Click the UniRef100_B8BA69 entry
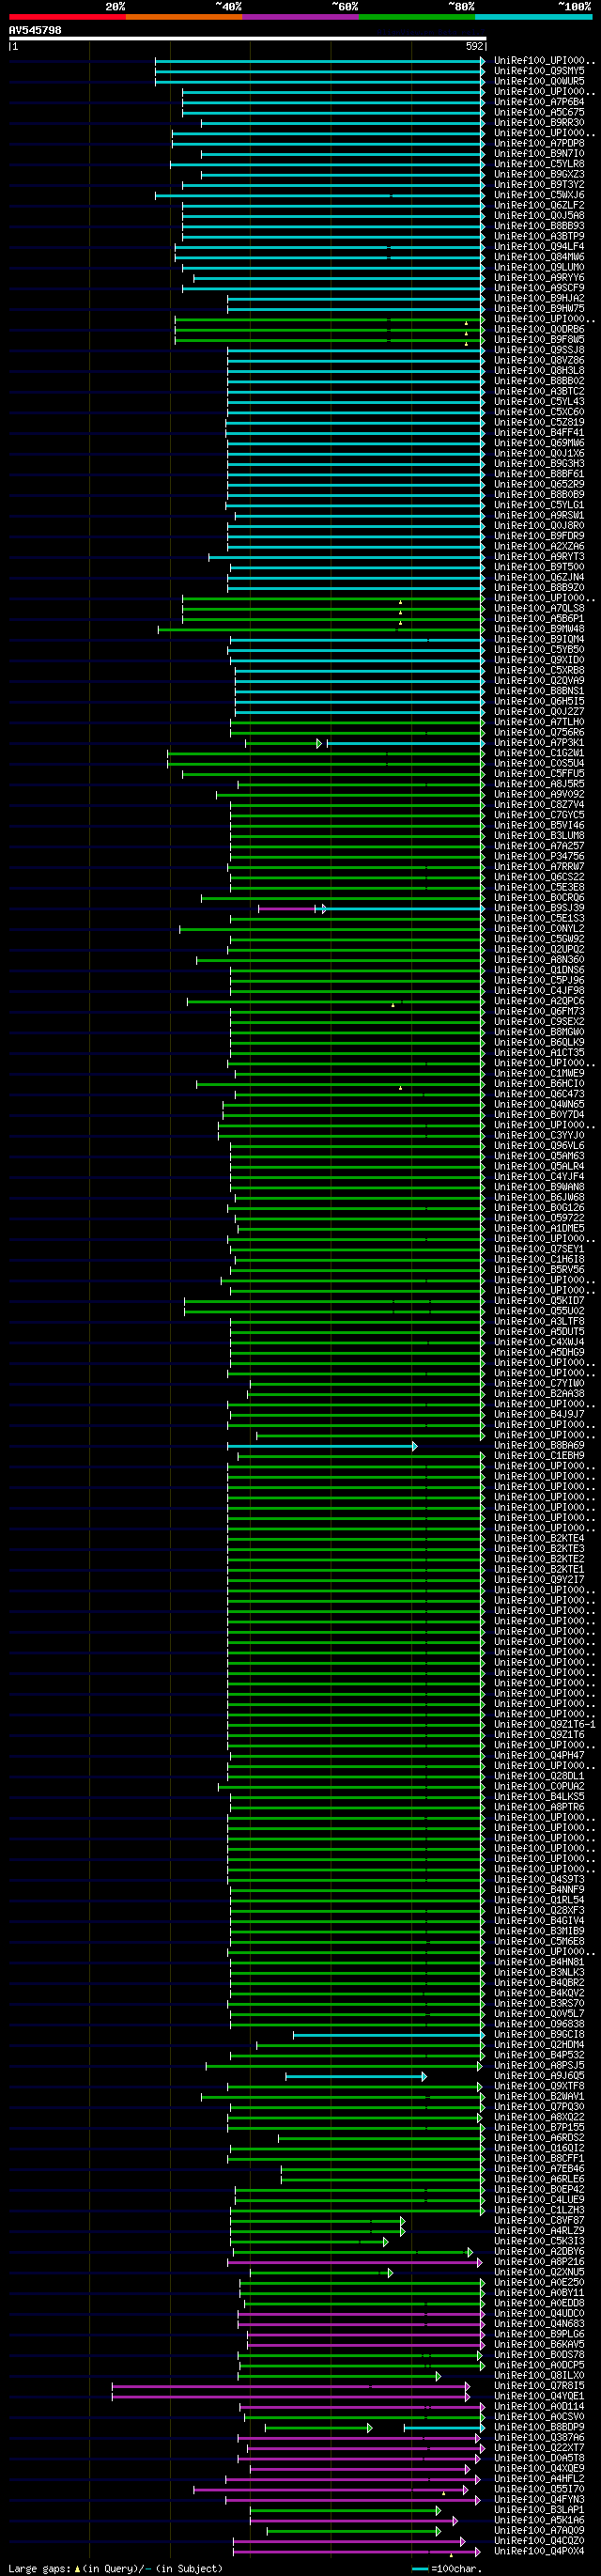This screenshot has height=2576, width=601. pyautogui.click(x=539, y=1446)
